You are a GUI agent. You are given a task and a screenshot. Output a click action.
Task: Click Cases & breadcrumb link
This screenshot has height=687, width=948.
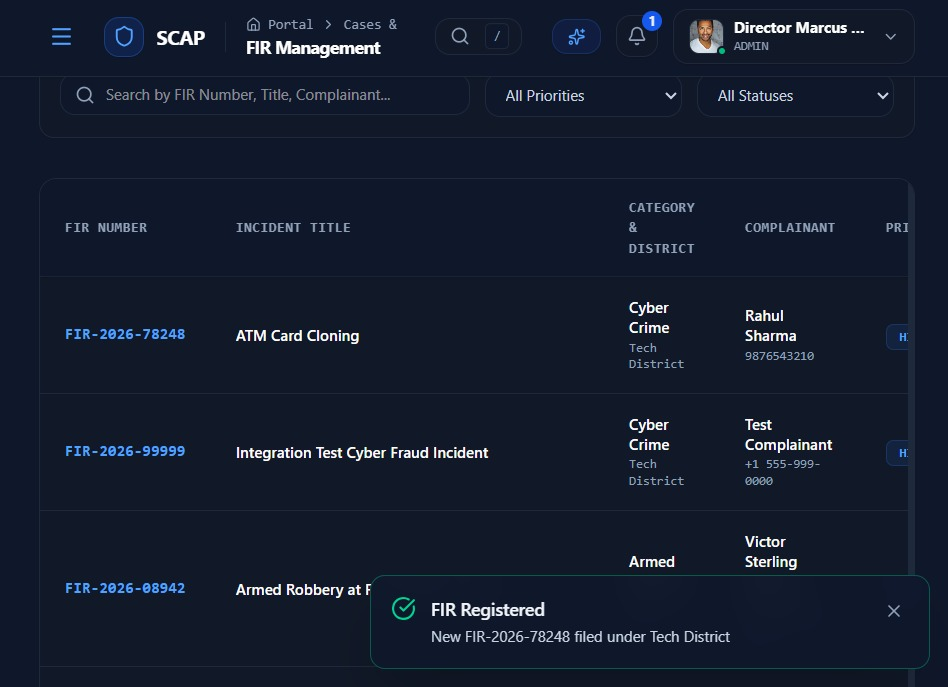[x=370, y=24]
